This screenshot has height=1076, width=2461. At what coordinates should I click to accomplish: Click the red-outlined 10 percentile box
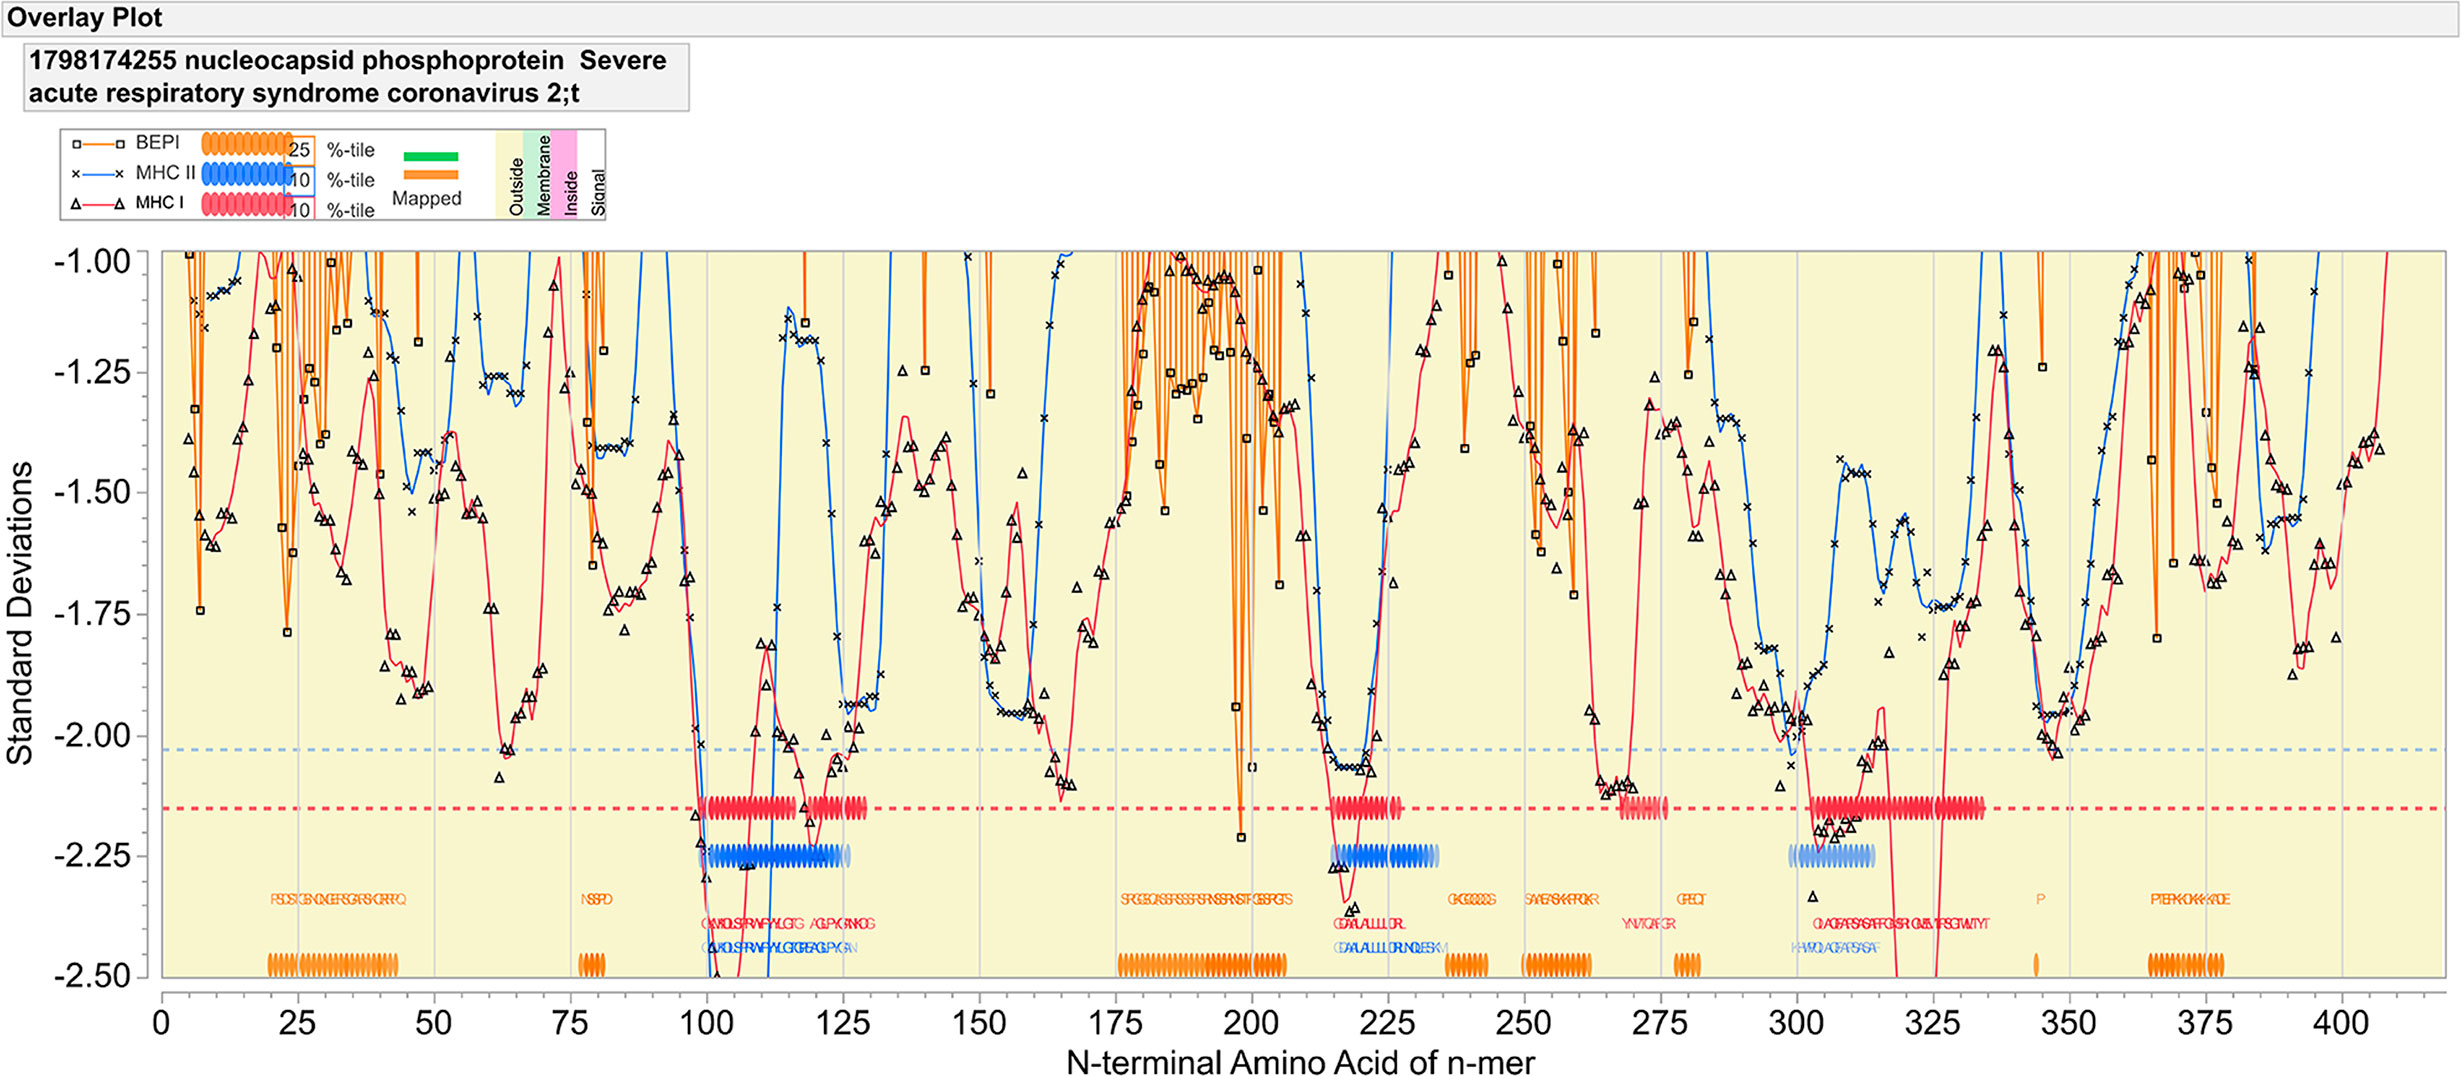(301, 208)
